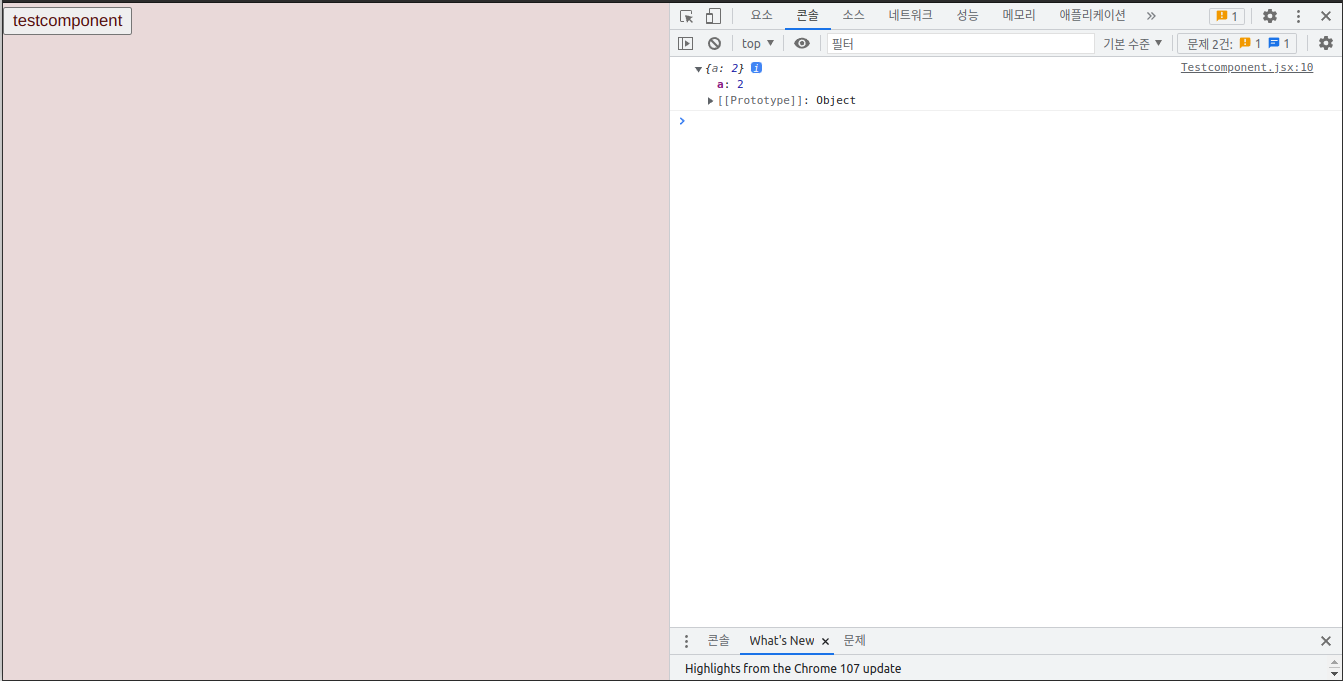Click the console prompt input line

1010,121
